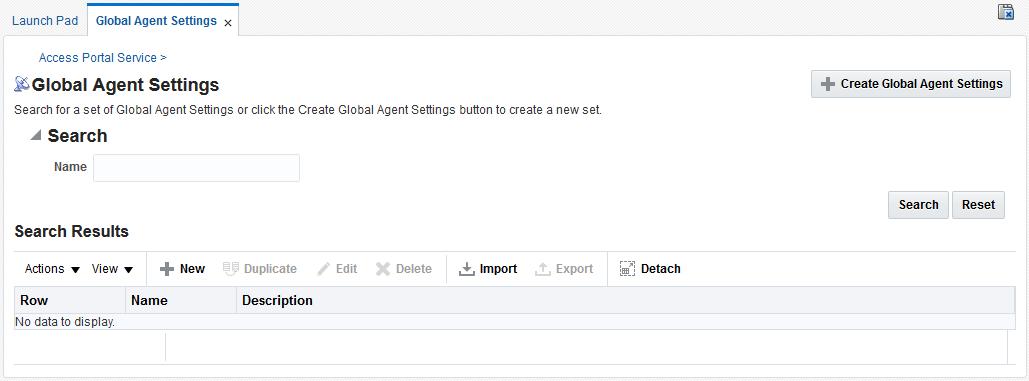Click the Import toolbar button
Screen dimensions: 1029x381
click(488, 269)
